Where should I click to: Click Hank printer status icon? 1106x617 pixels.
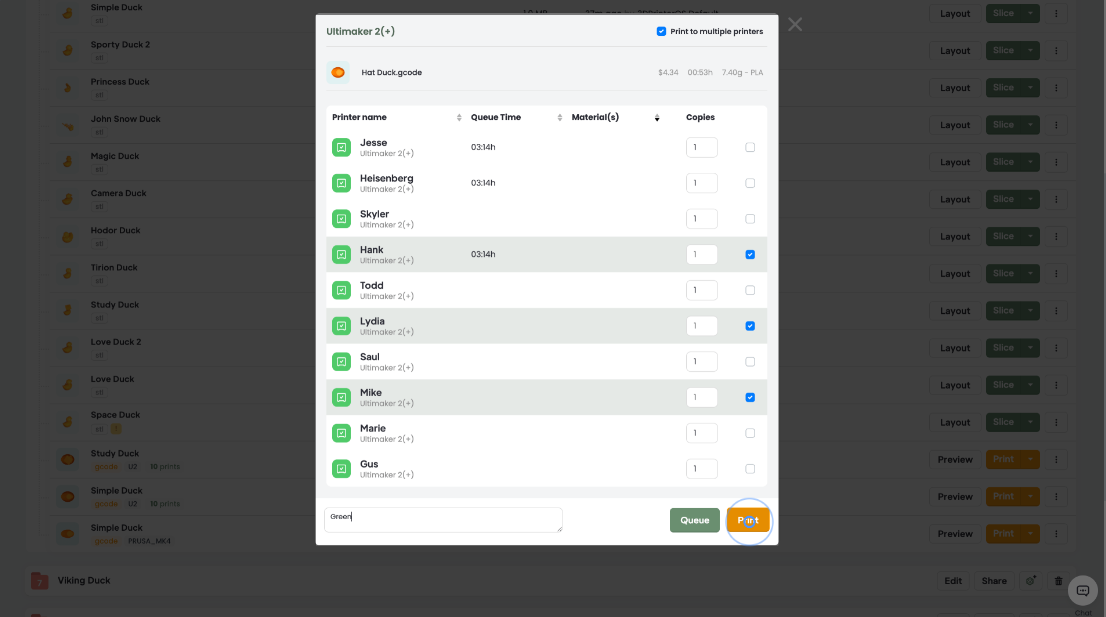pyautogui.click(x=341, y=255)
